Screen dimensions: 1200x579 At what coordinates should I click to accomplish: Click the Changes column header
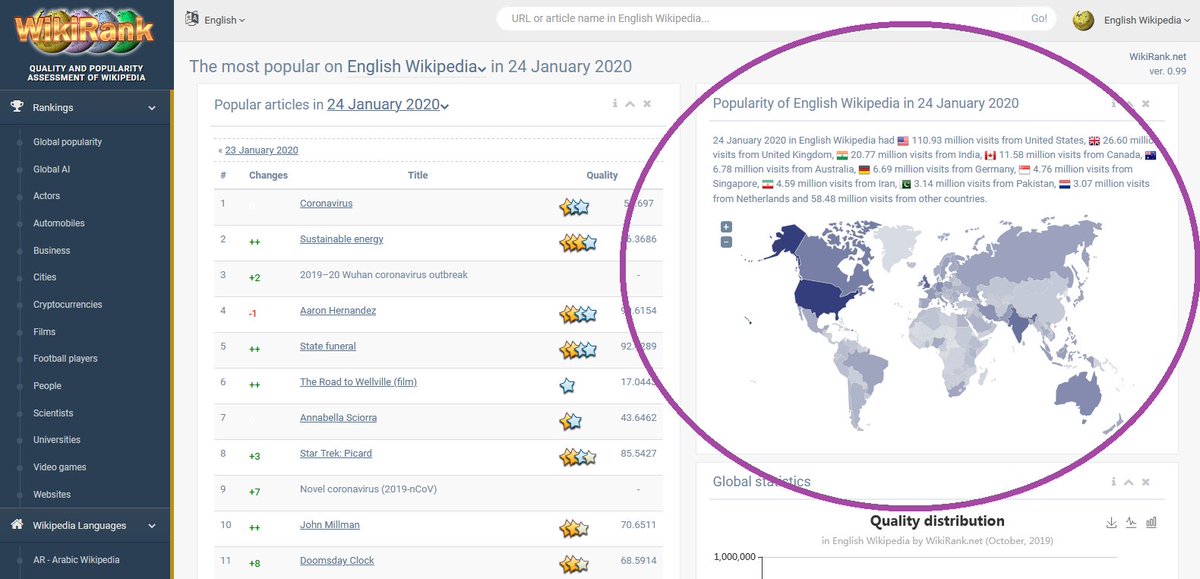[x=268, y=175]
